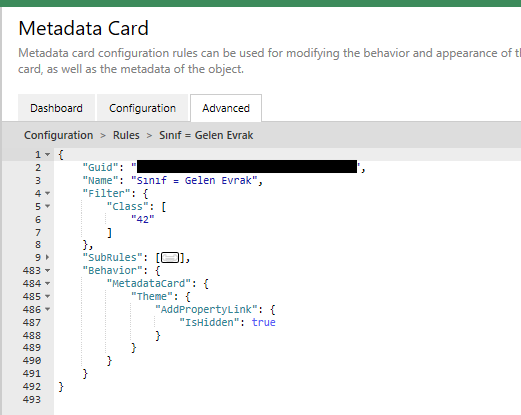Screen dimensions: 521x415
Task: Navigate to Rules breadcrumb
Action: [x=126, y=135]
